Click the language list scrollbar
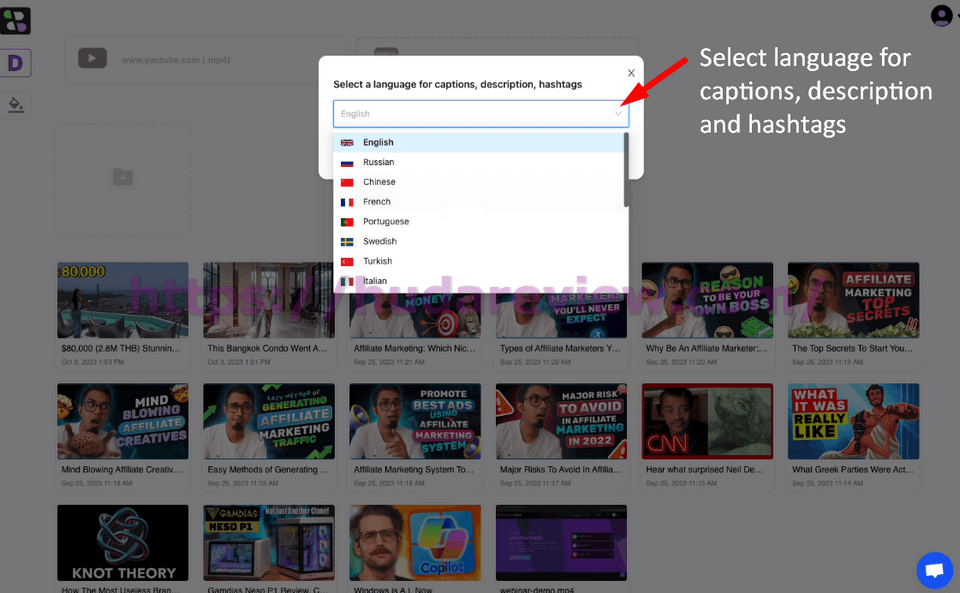This screenshot has height=593, width=960. pyautogui.click(x=626, y=170)
